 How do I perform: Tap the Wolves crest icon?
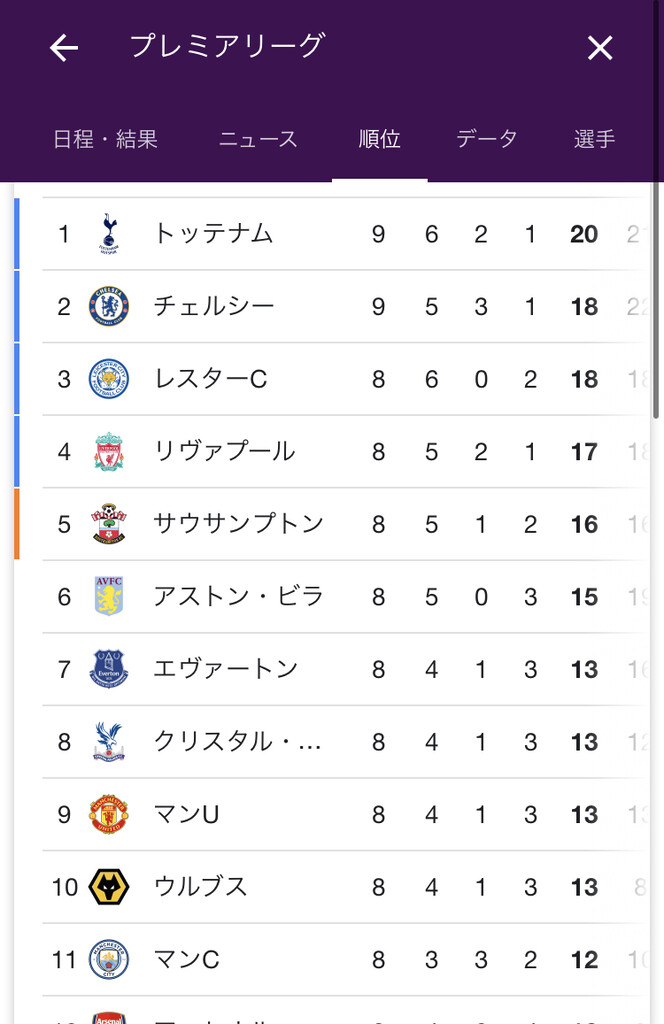[109, 887]
